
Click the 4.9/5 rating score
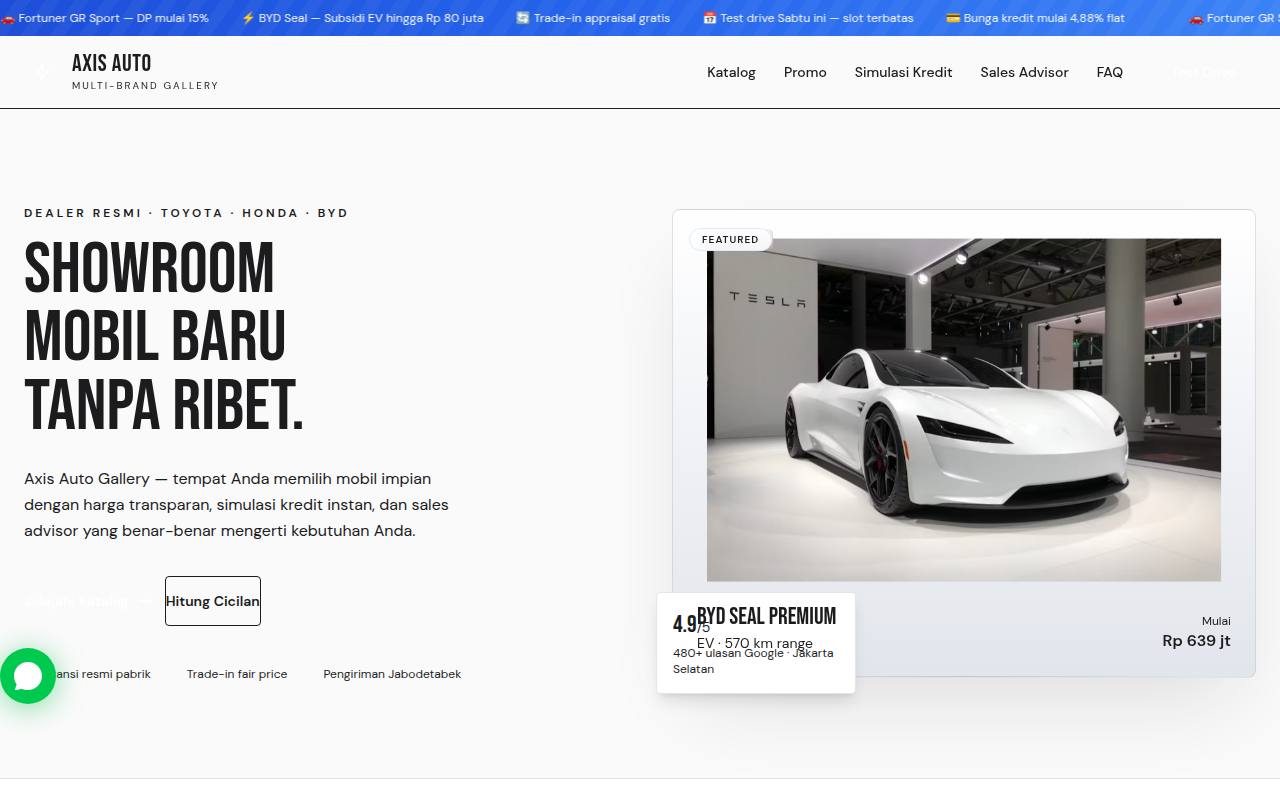click(691, 625)
